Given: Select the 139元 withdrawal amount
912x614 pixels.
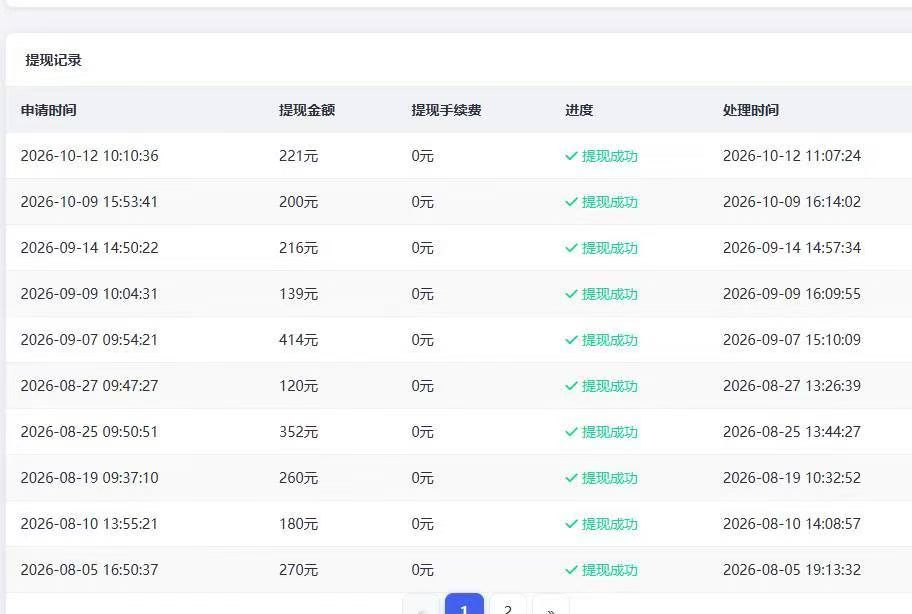Looking at the screenshot, I should pyautogui.click(x=298, y=294).
